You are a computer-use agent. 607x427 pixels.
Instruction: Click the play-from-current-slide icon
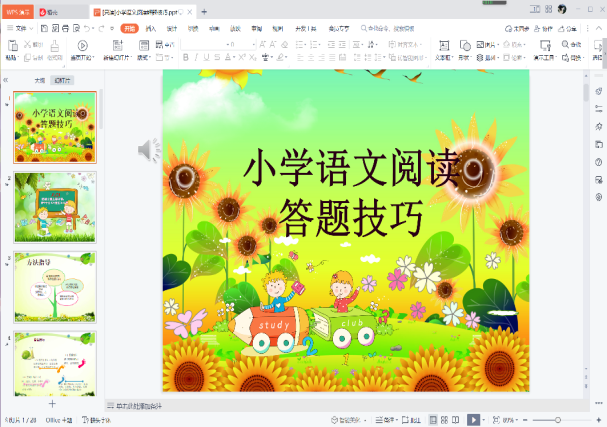[82, 46]
